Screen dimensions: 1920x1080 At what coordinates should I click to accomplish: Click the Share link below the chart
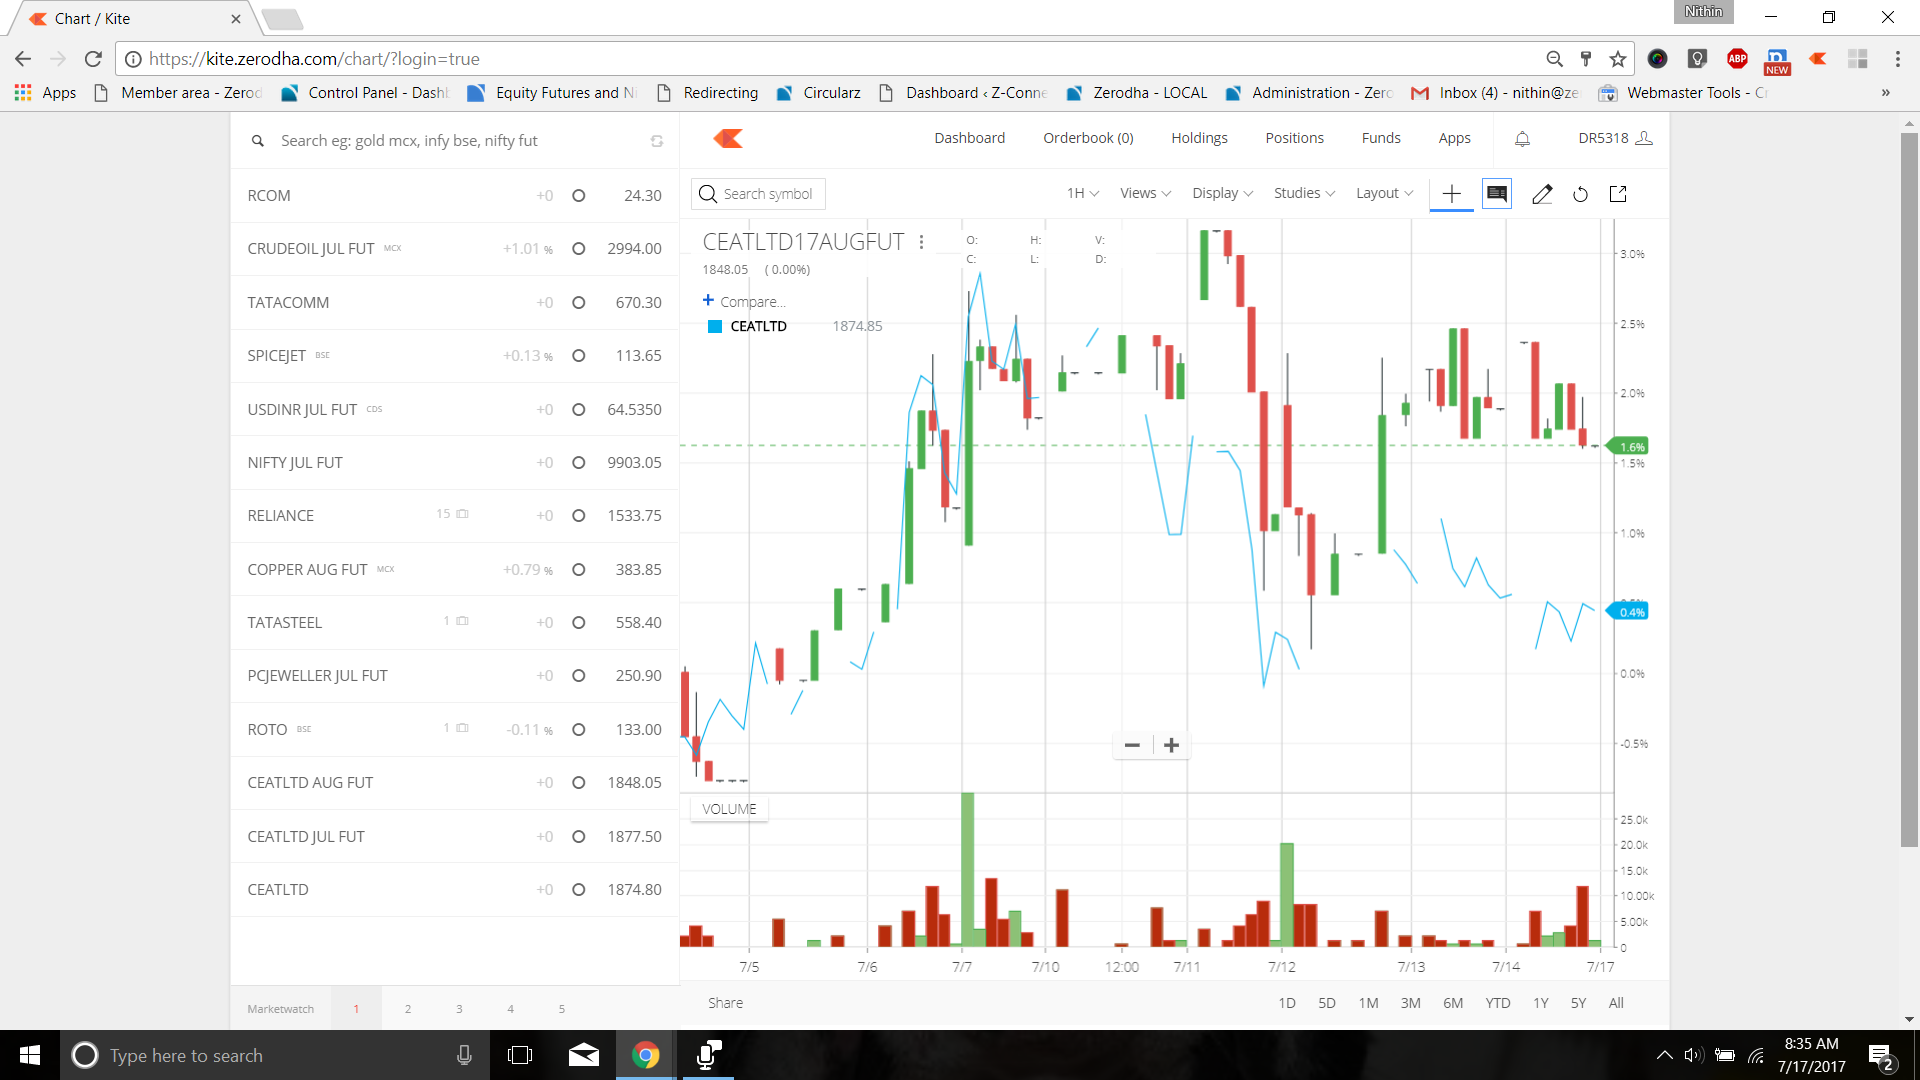click(x=725, y=1003)
